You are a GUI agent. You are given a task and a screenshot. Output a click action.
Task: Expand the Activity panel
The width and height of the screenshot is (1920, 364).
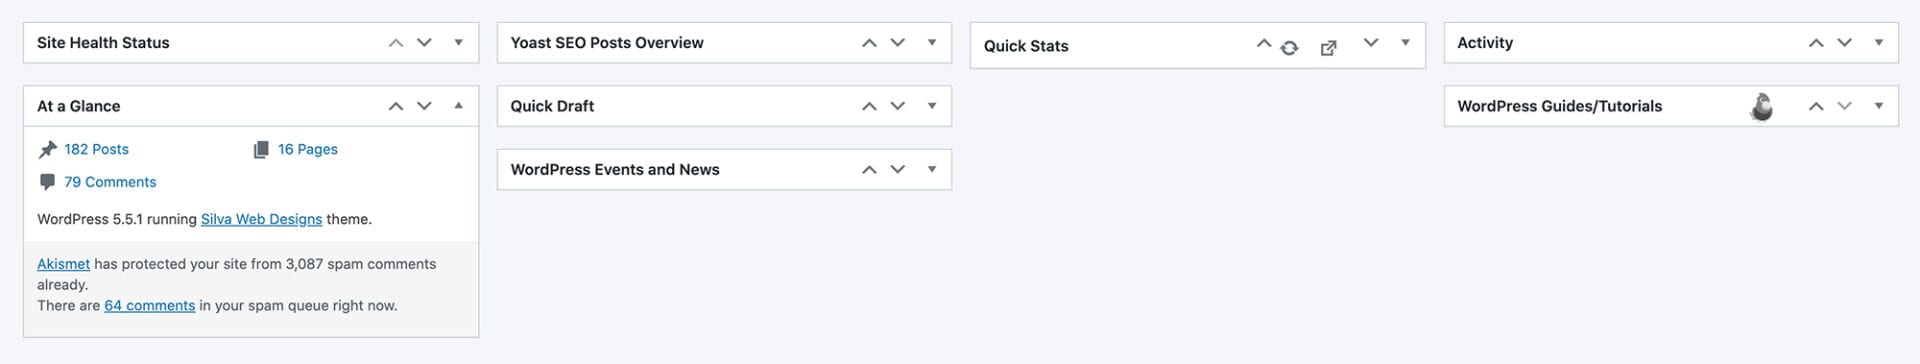point(1879,43)
